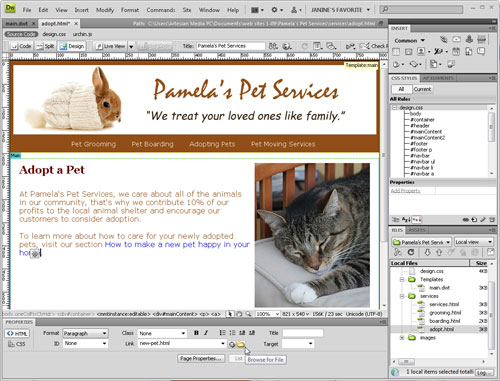Click the New CSS Rule icon
This screenshot has width=500, height=381.
(474, 220)
